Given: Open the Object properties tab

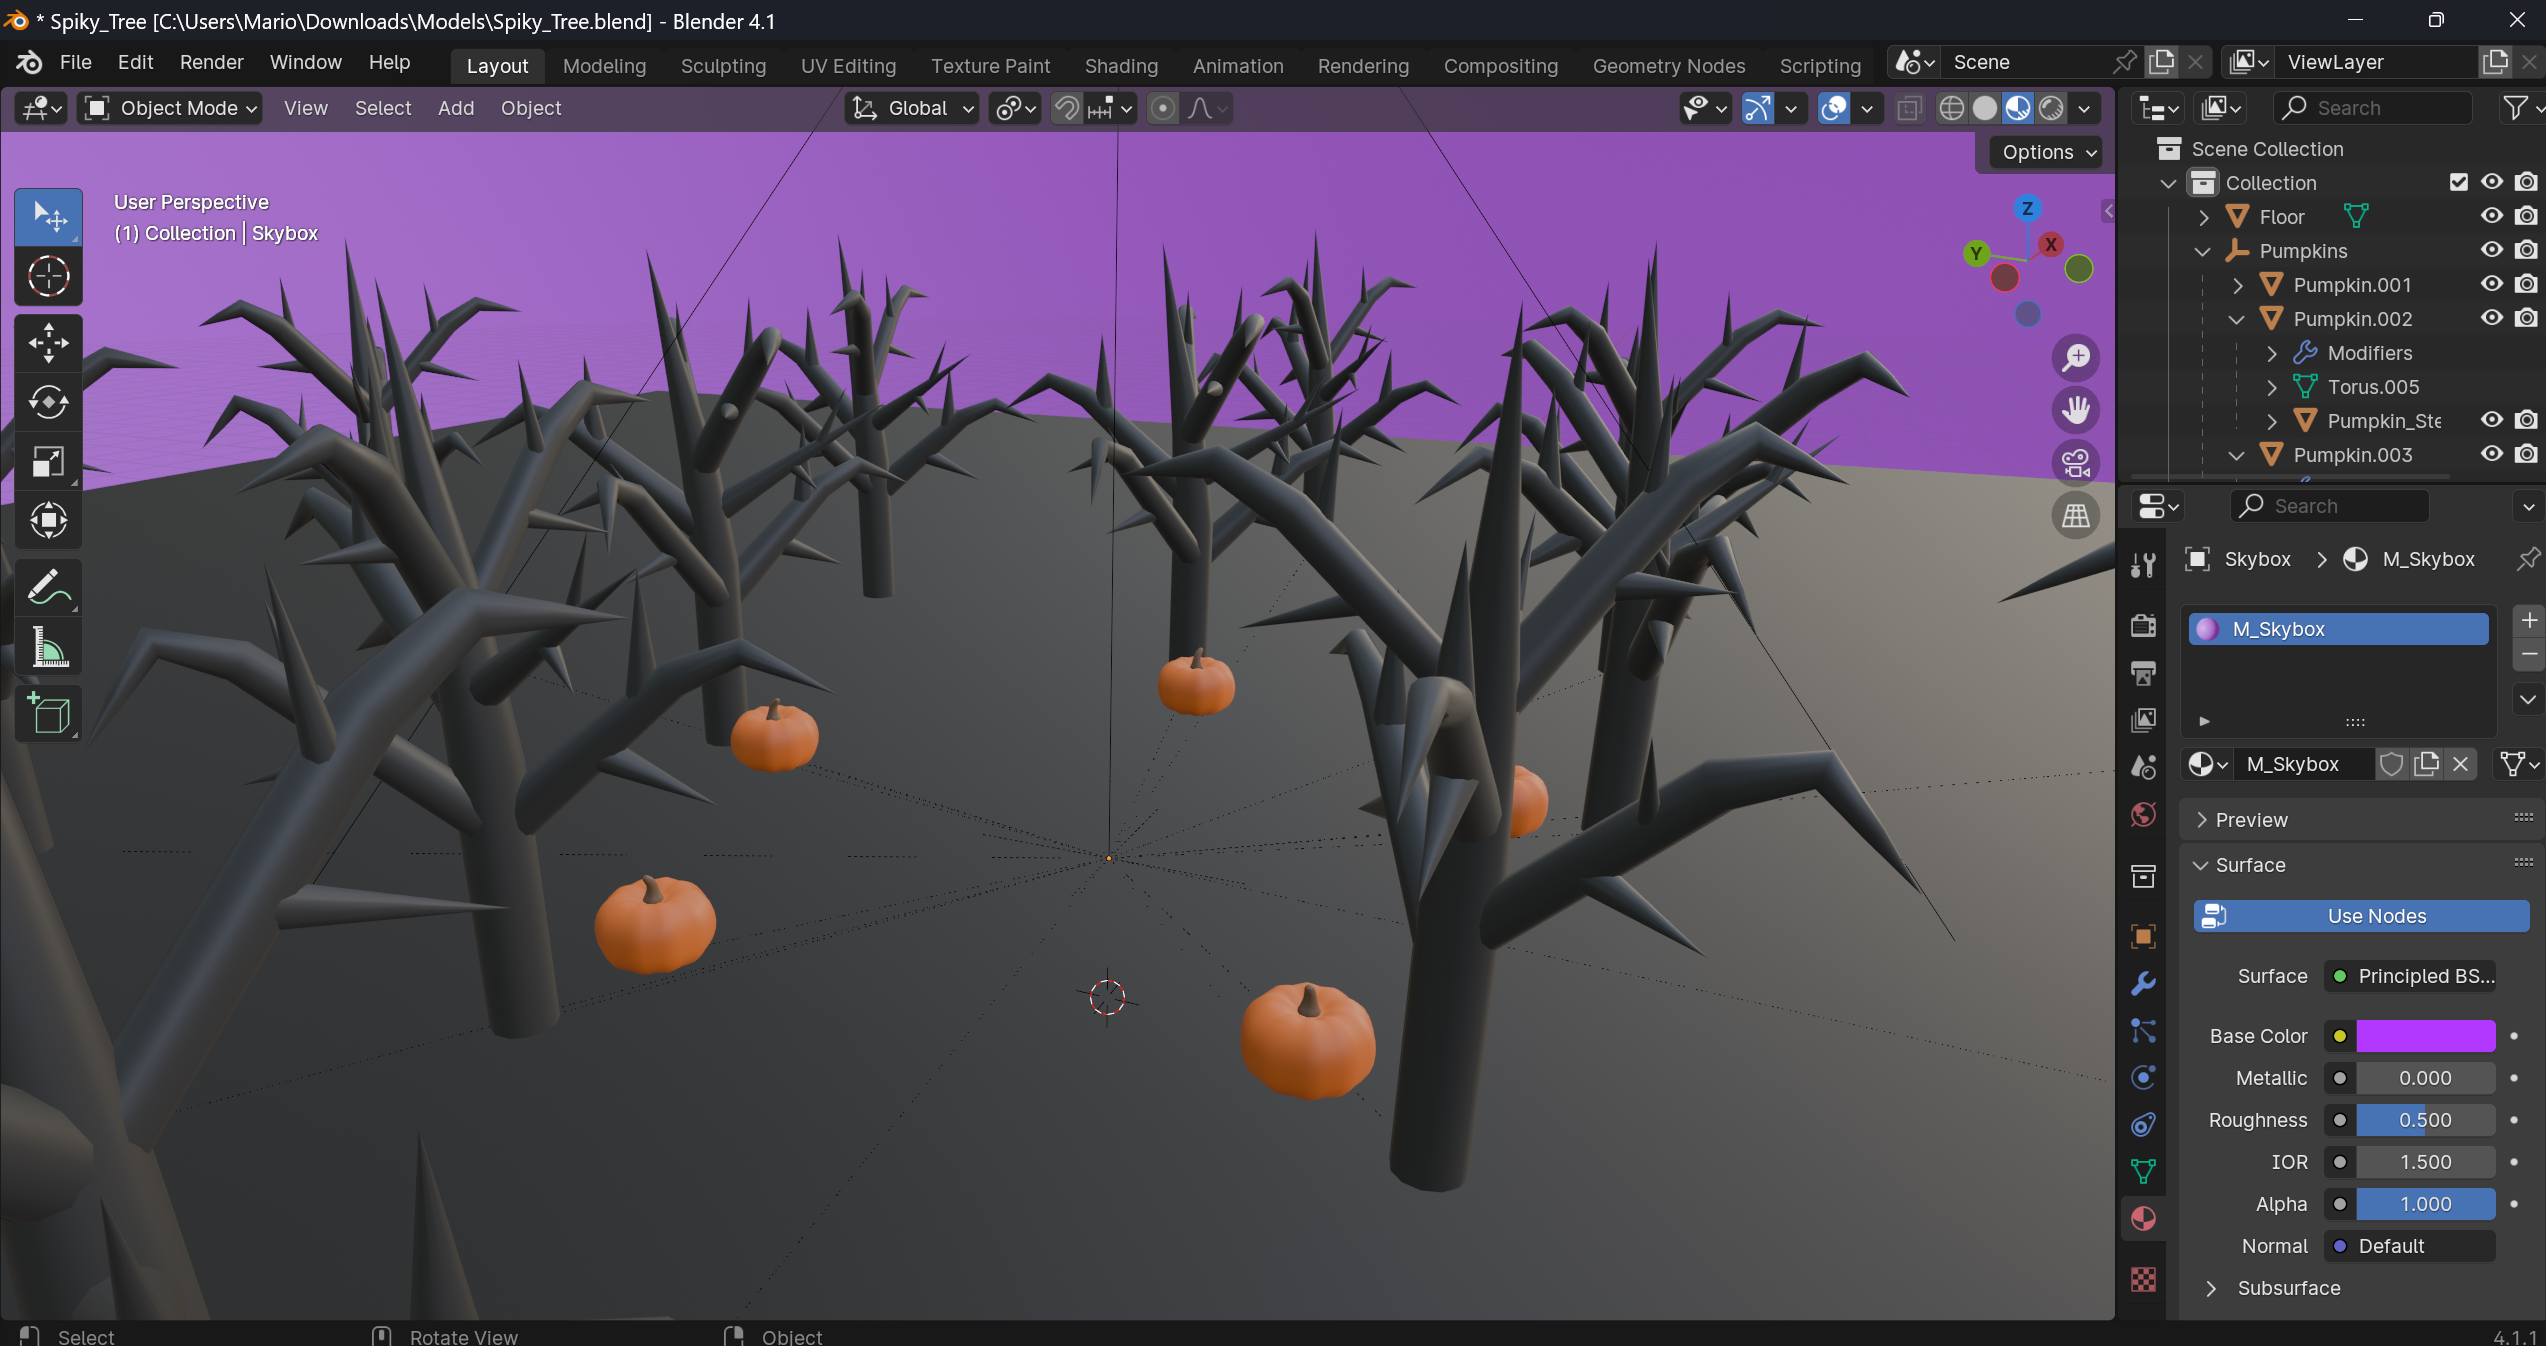Looking at the screenshot, I should click(x=2143, y=936).
